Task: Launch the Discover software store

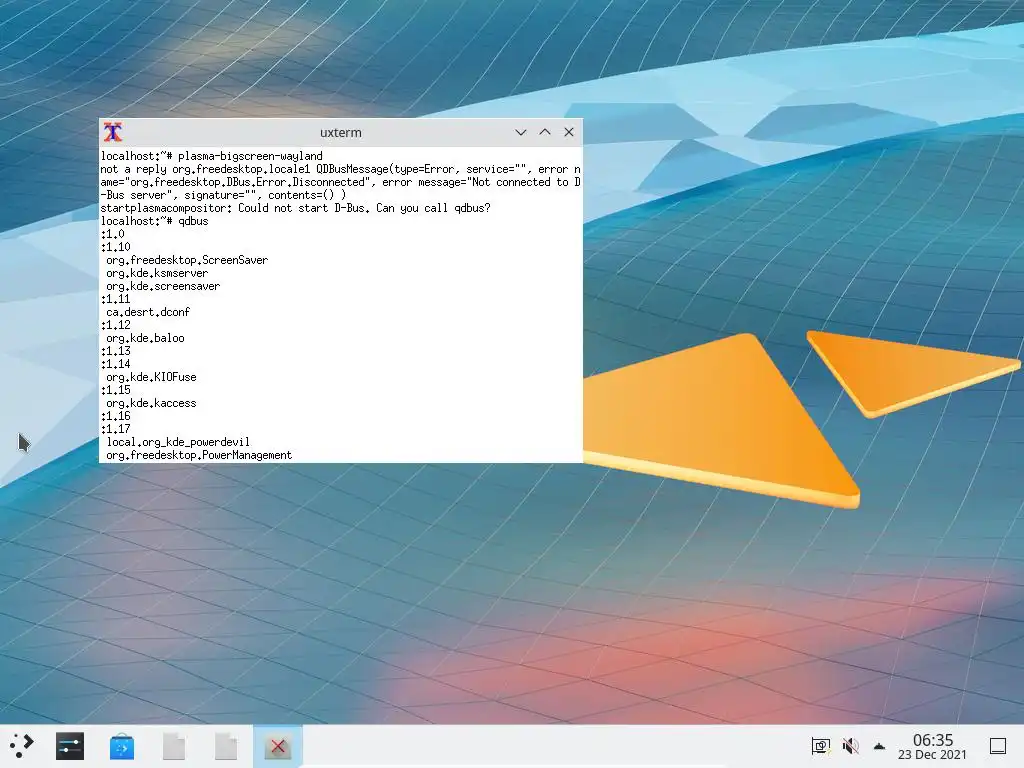Action: tap(121, 746)
